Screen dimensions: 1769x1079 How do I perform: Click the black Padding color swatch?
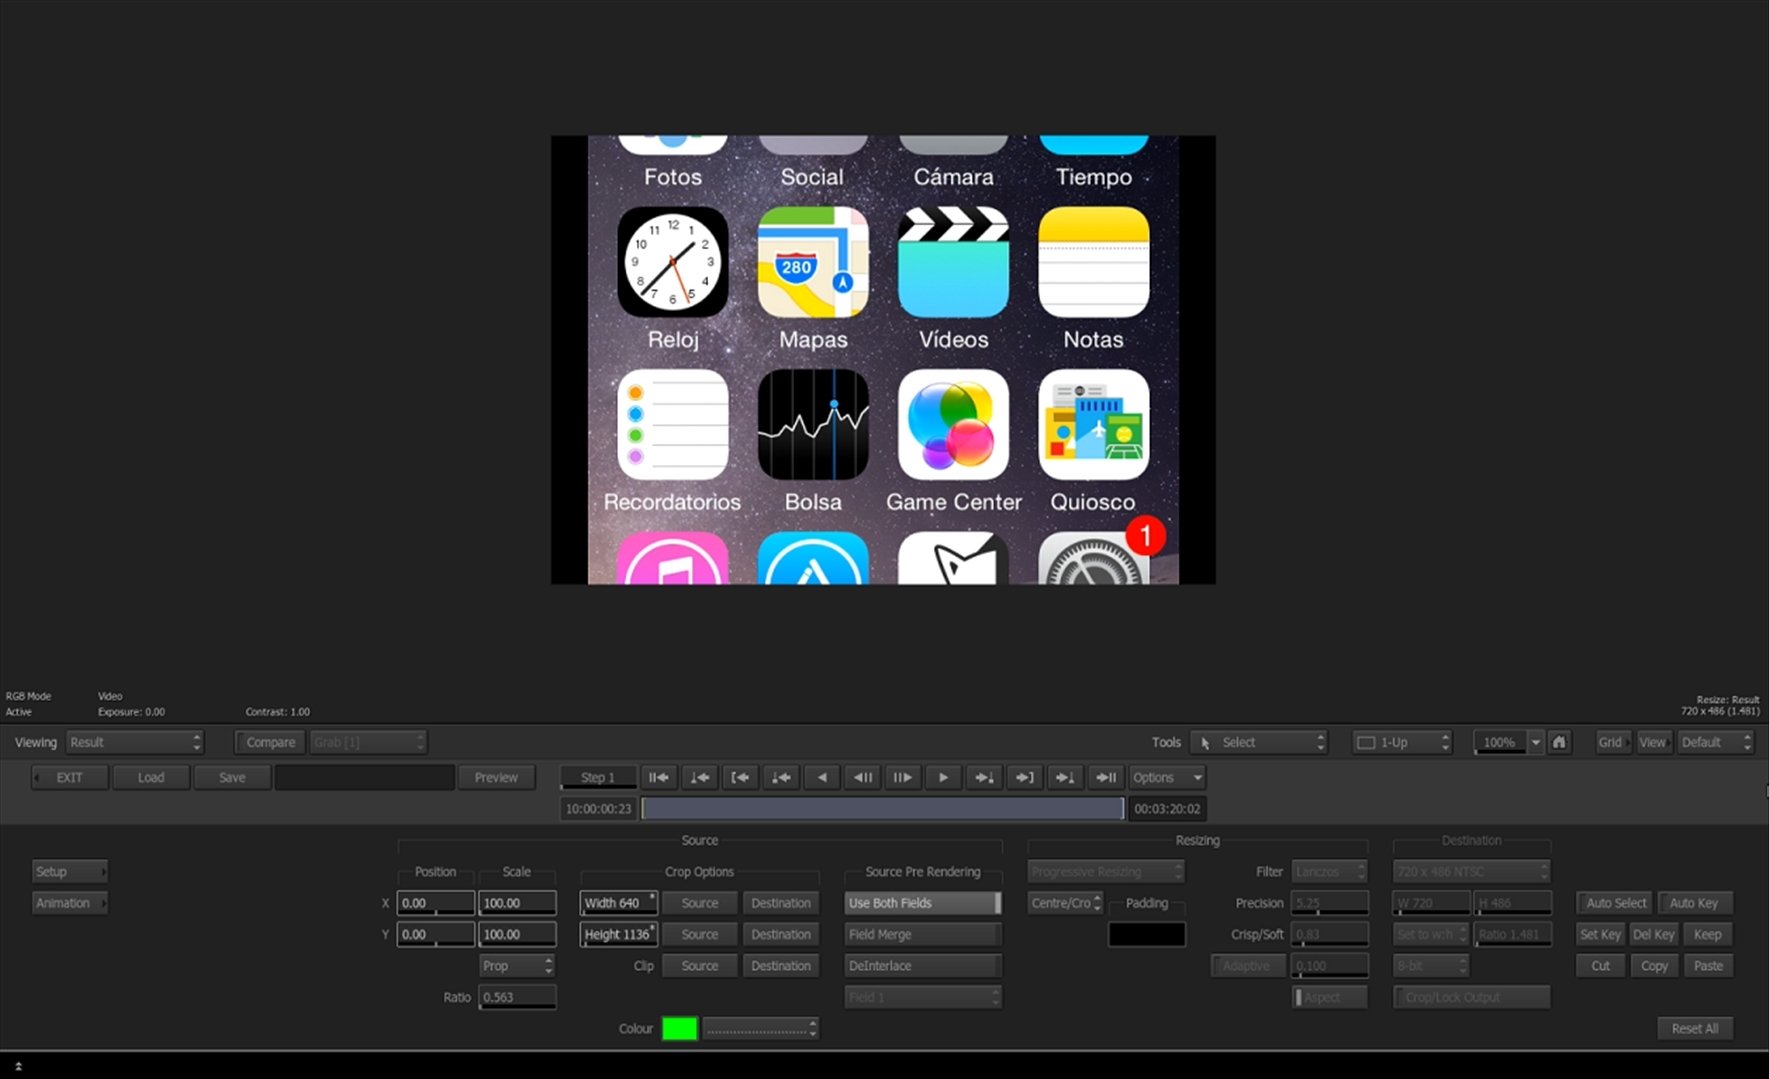1146,934
